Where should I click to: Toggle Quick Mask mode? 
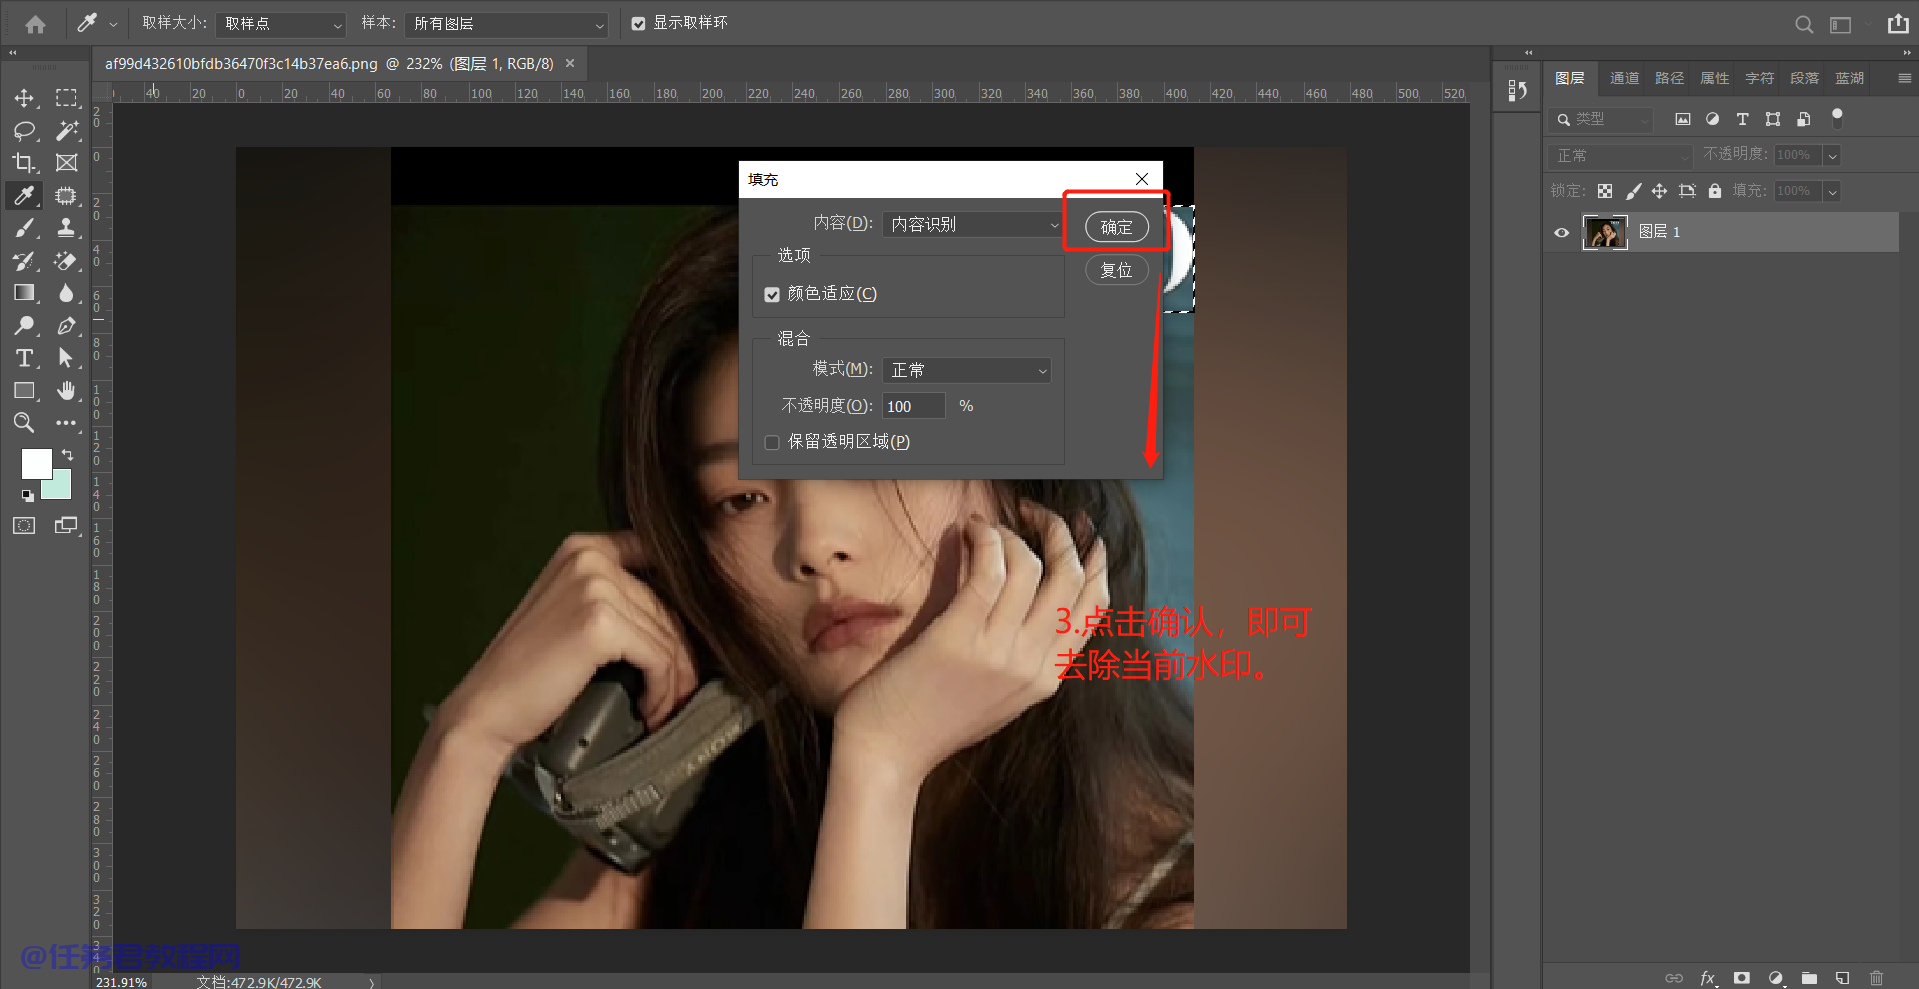(x=24, y=526)
